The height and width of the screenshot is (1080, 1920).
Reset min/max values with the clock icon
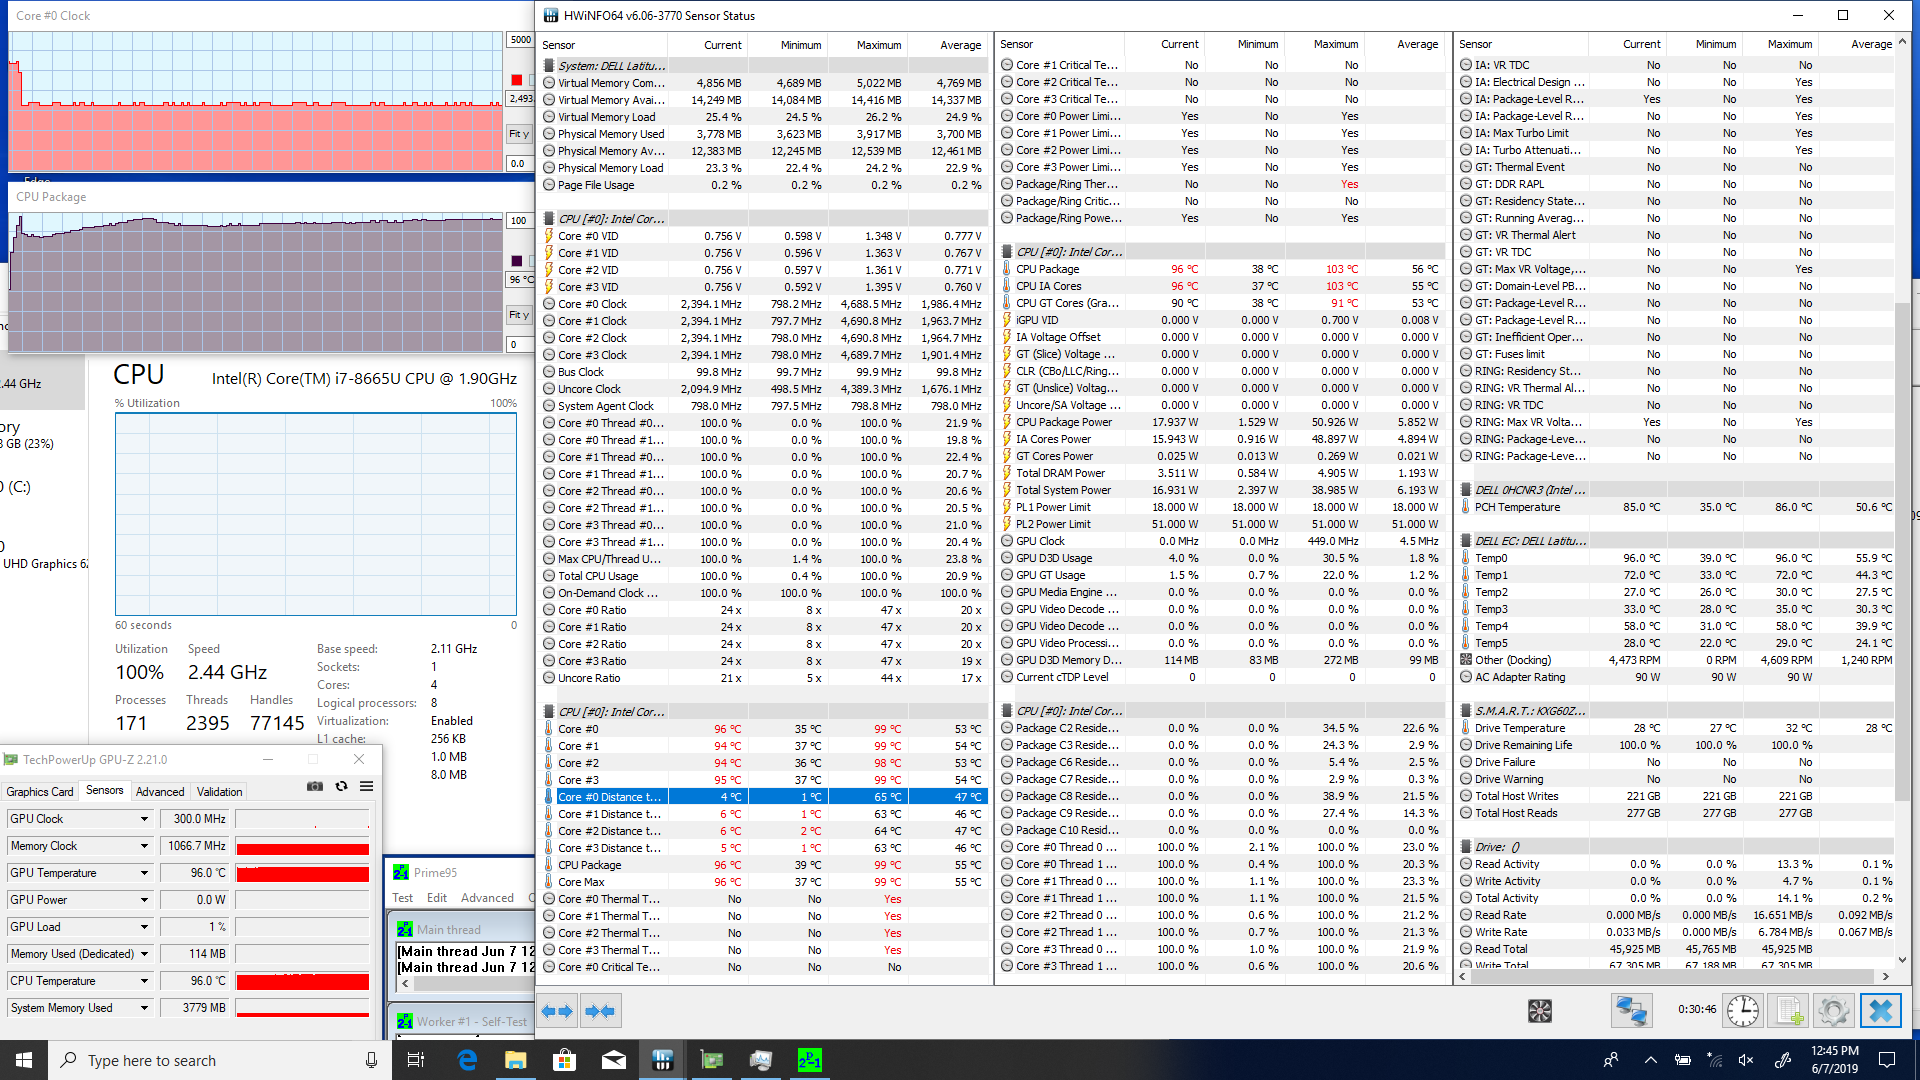[x=1743, y=1011]
